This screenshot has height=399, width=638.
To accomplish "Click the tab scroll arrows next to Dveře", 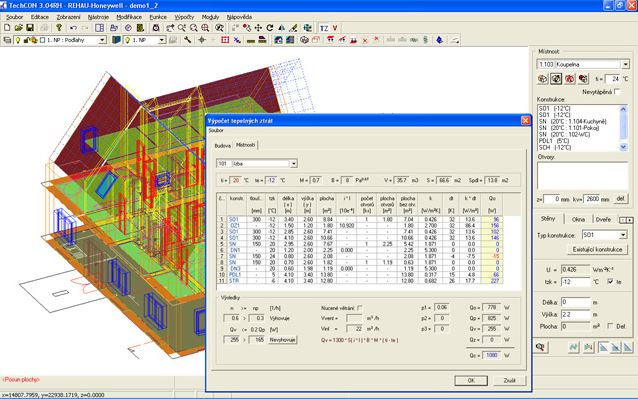I will (626, 220).
